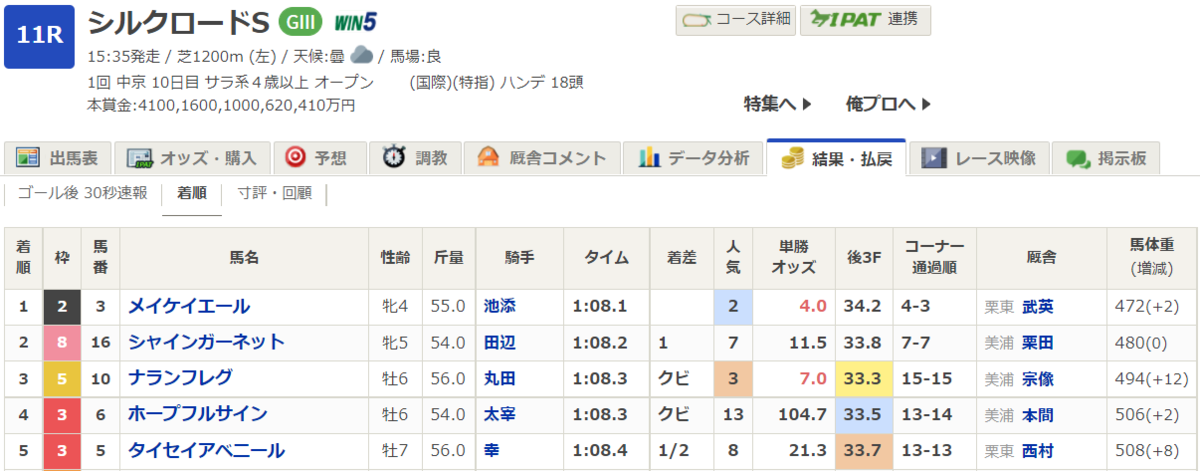Viewport: 1200px width, 471px height.
Task: Open jockey 丸田 profile
Action: tap(500, 378)
